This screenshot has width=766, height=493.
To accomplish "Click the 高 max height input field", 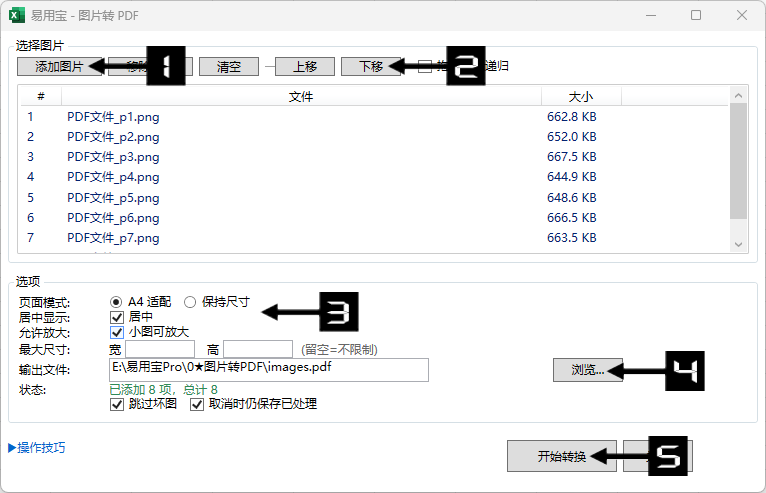I will (257, 349).
